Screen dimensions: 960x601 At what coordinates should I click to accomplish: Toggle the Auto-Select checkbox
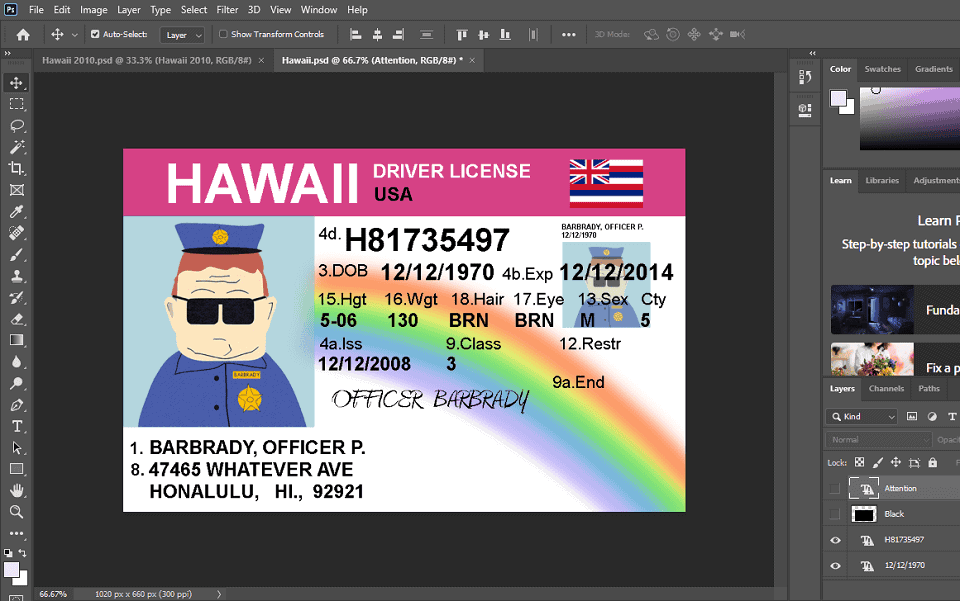pos(95,34)
